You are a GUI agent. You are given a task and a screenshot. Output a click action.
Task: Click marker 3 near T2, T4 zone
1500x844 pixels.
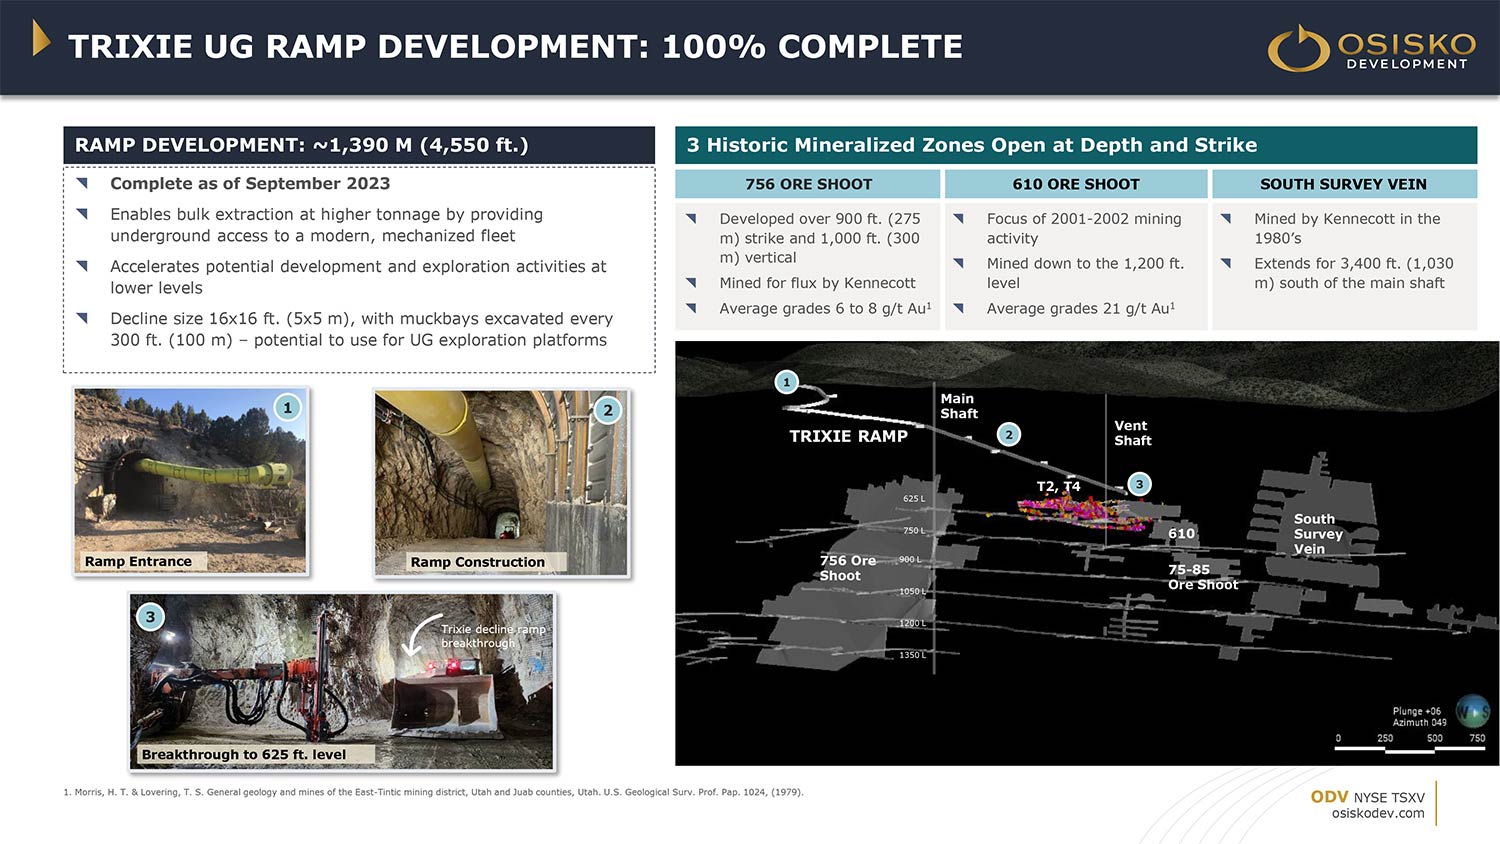pos(1139,484)
